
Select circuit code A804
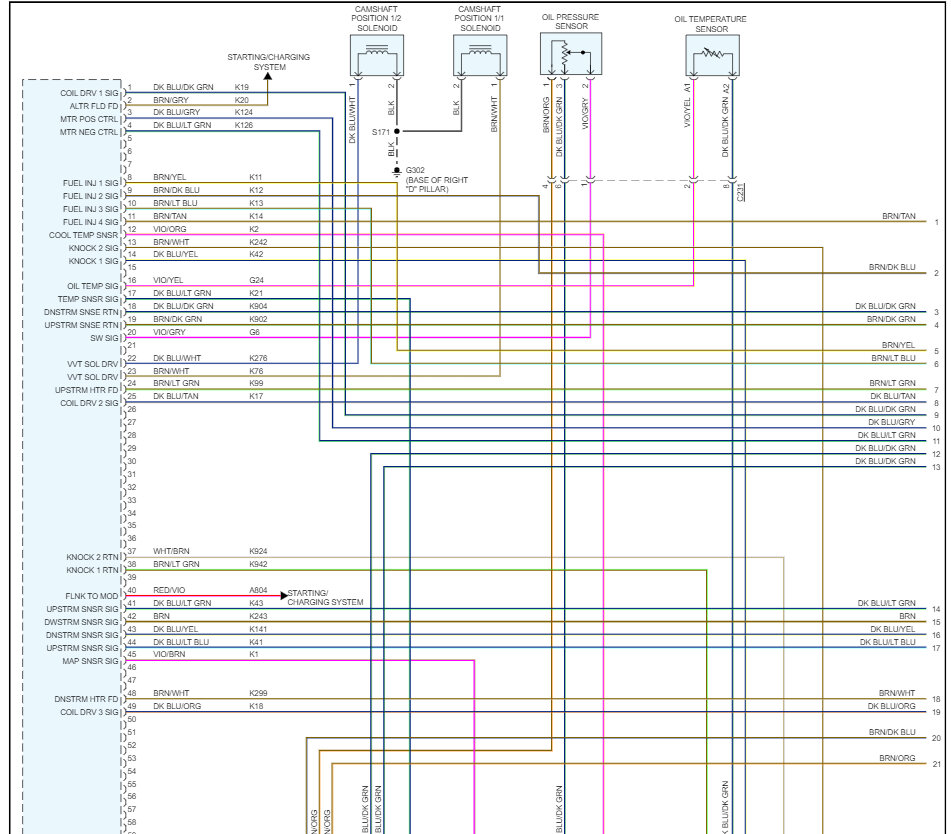pyautogui.click(x=258, y=590)
